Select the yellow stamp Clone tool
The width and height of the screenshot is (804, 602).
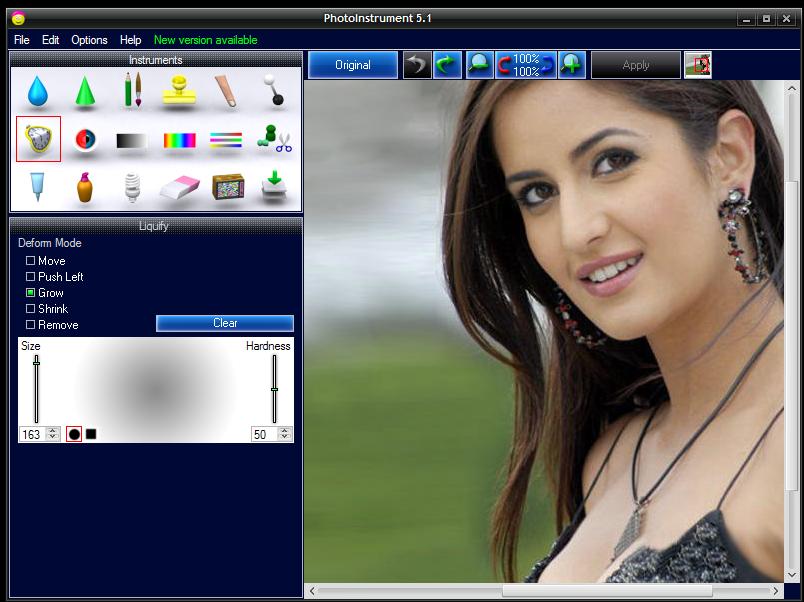pyautogui.click(x=179, y=90)
